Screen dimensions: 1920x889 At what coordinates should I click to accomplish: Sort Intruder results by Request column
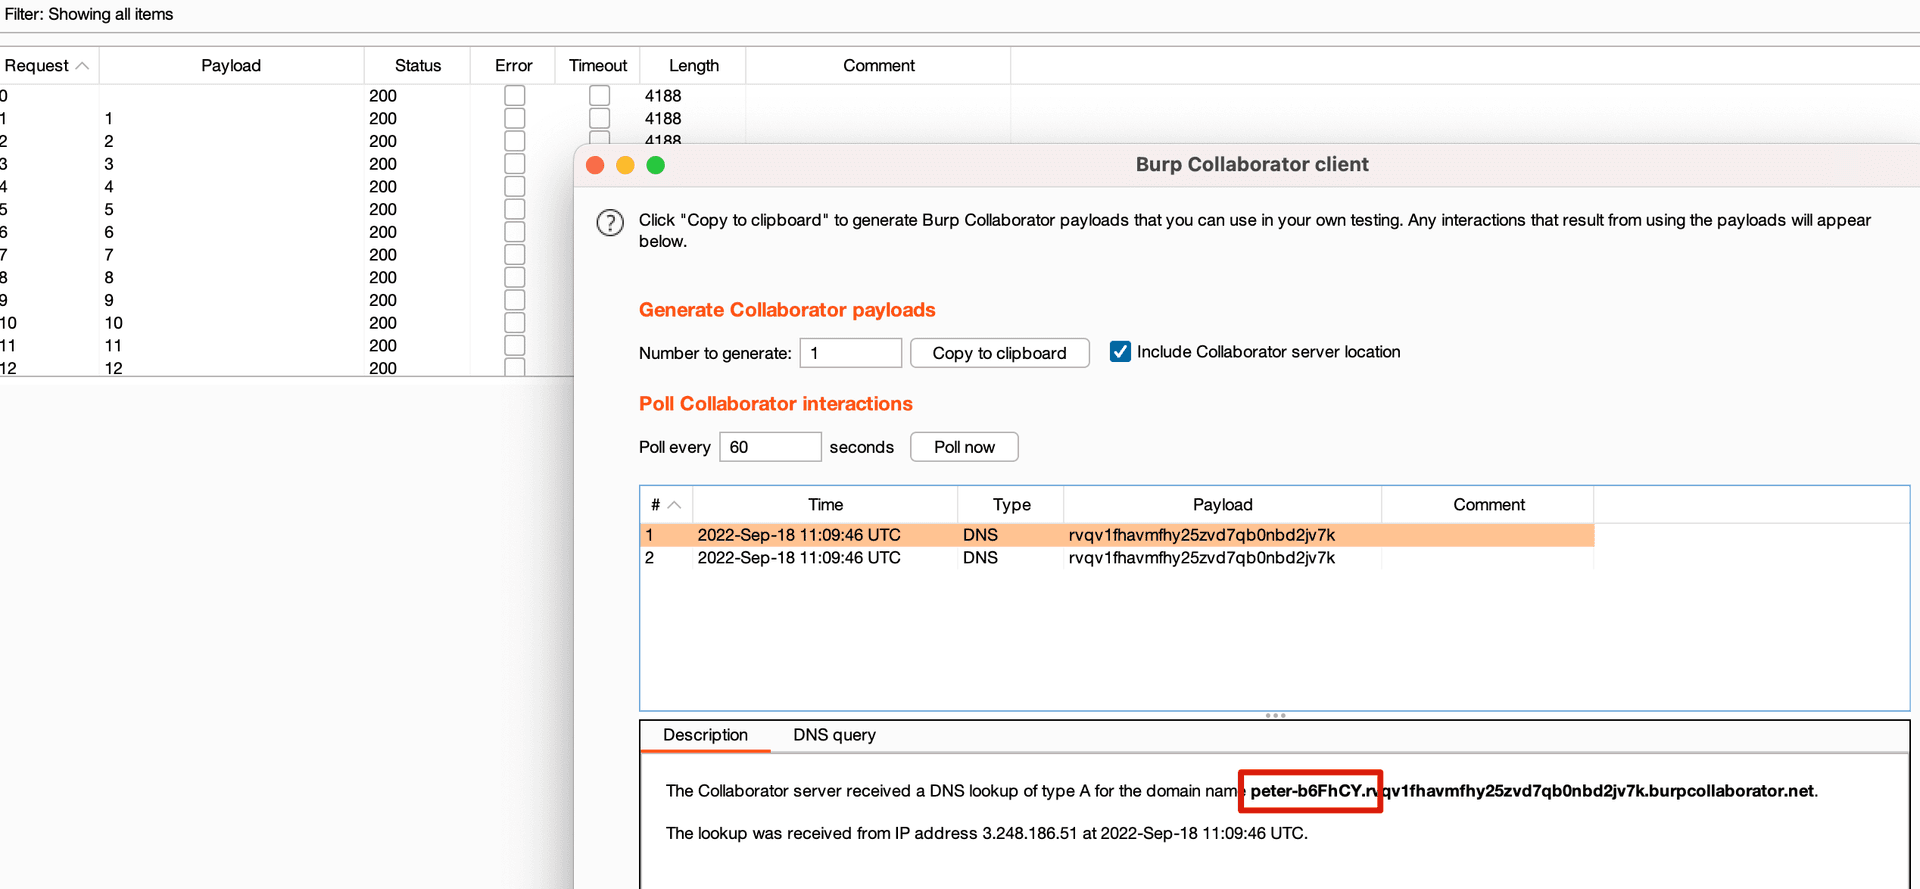pos(49,66)
